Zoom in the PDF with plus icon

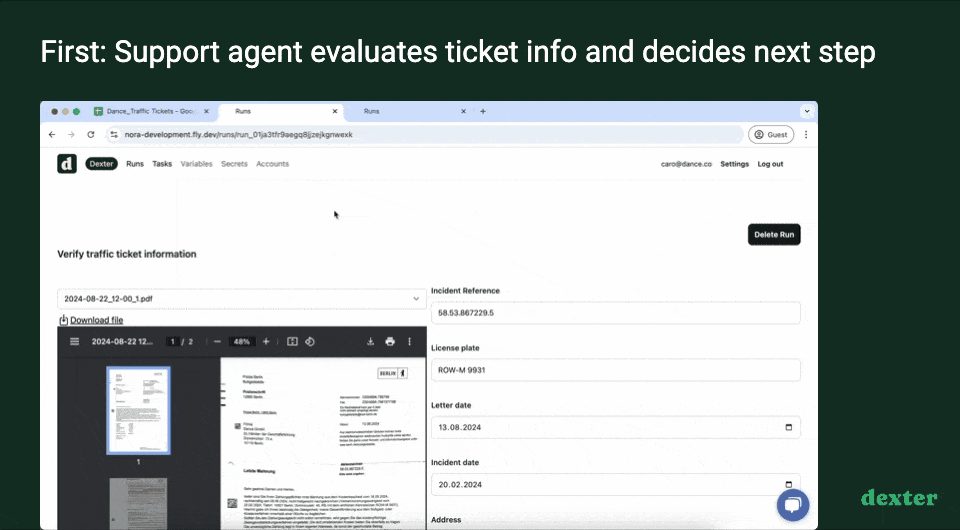click(266, 342)
